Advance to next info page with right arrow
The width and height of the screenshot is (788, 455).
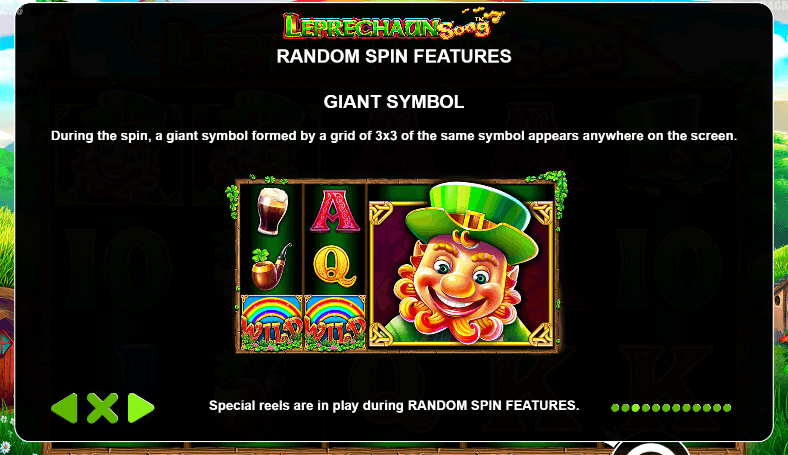click(141, 408)
